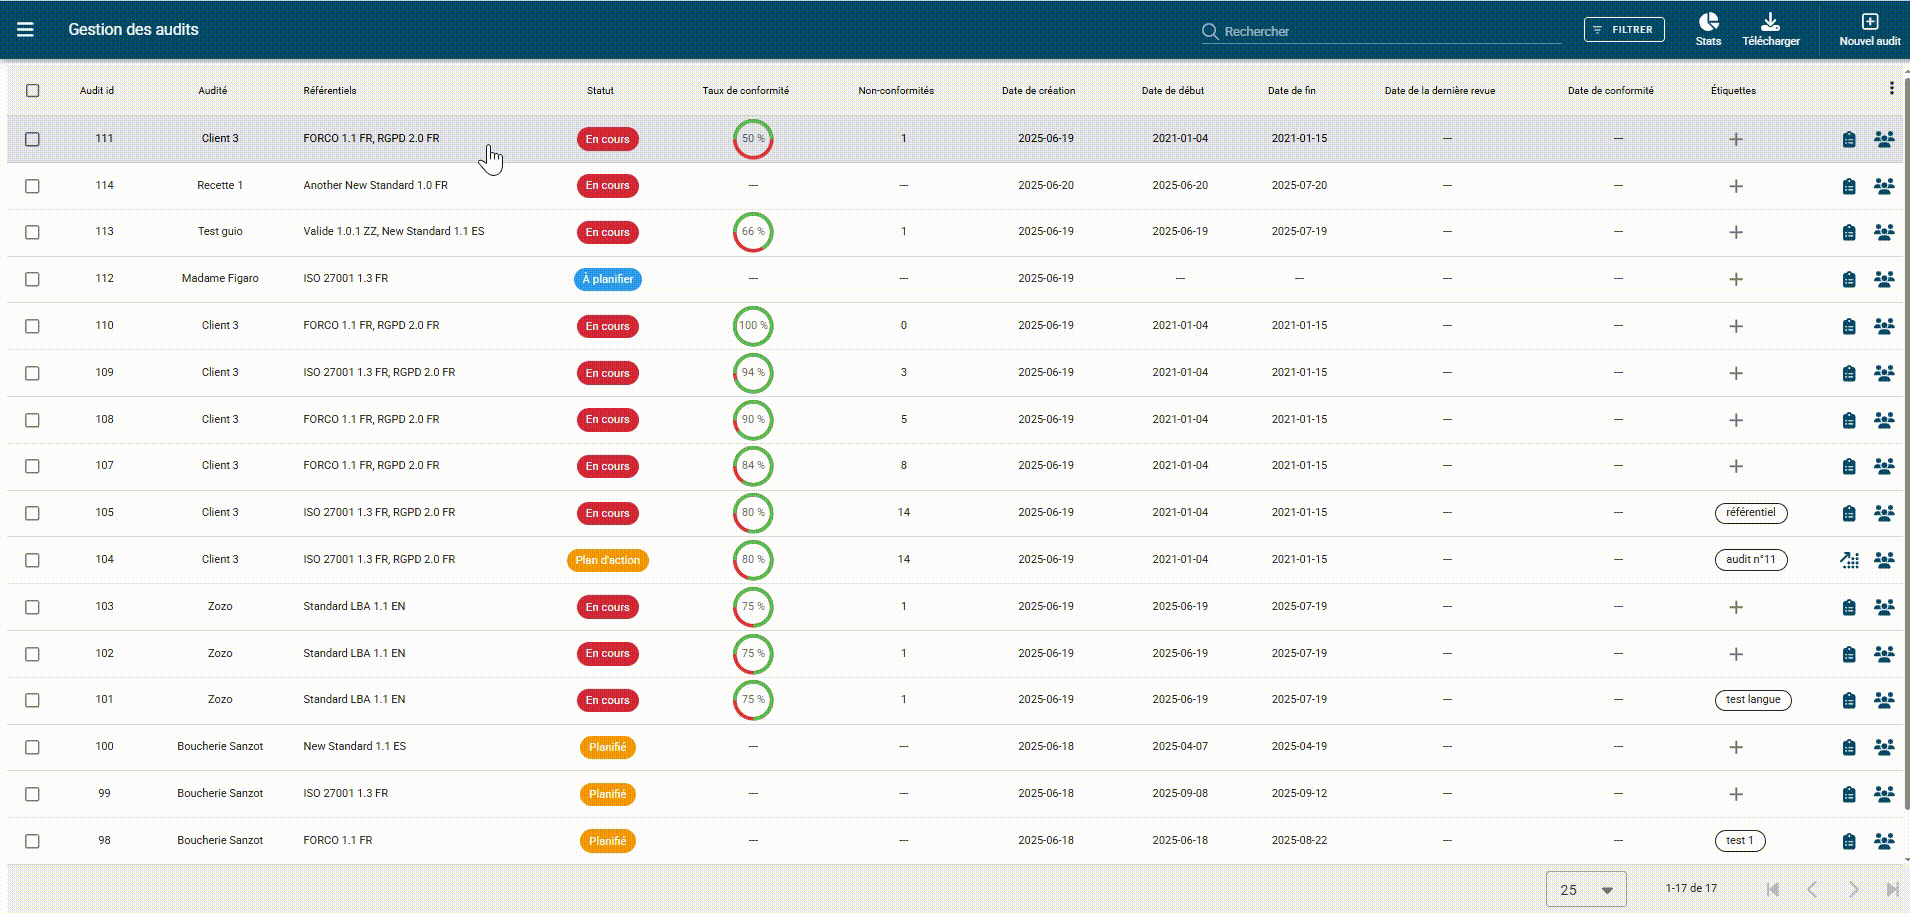Sort by Date de création column header
Viewport: 1910px width, 916px height.
(x=1038, y=91)
